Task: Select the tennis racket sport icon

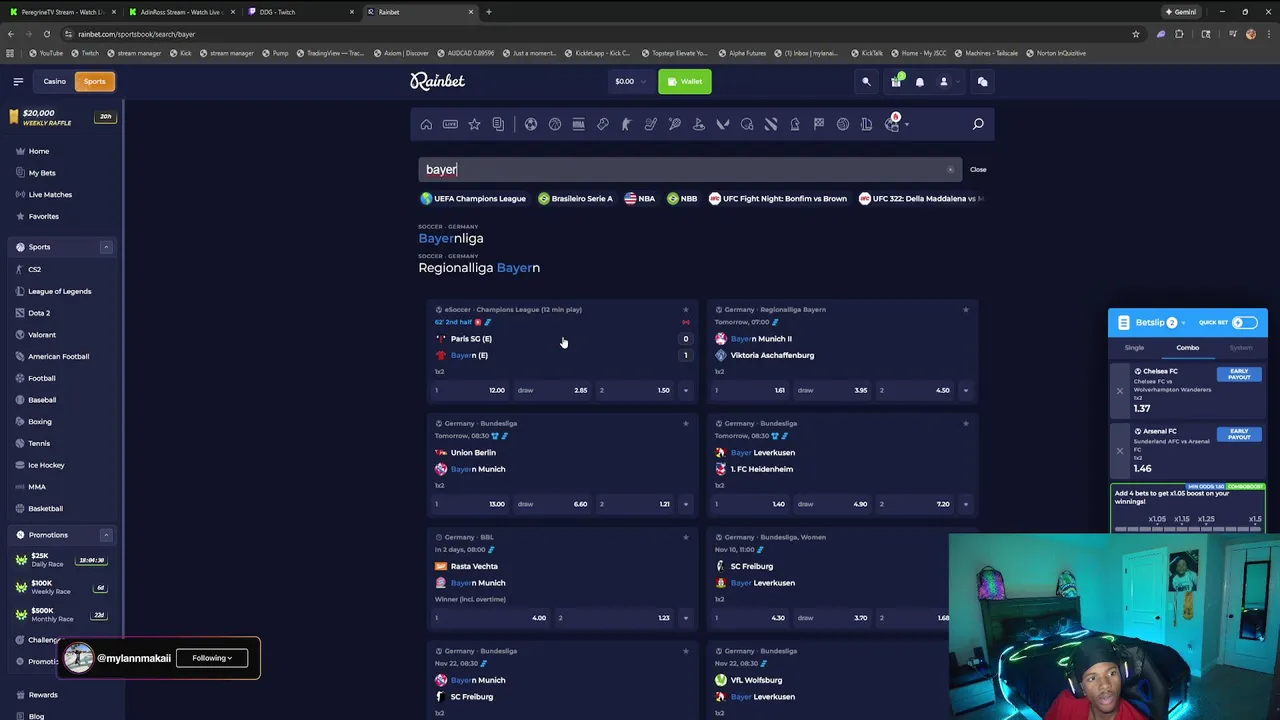Action: (x=675, y=124)
